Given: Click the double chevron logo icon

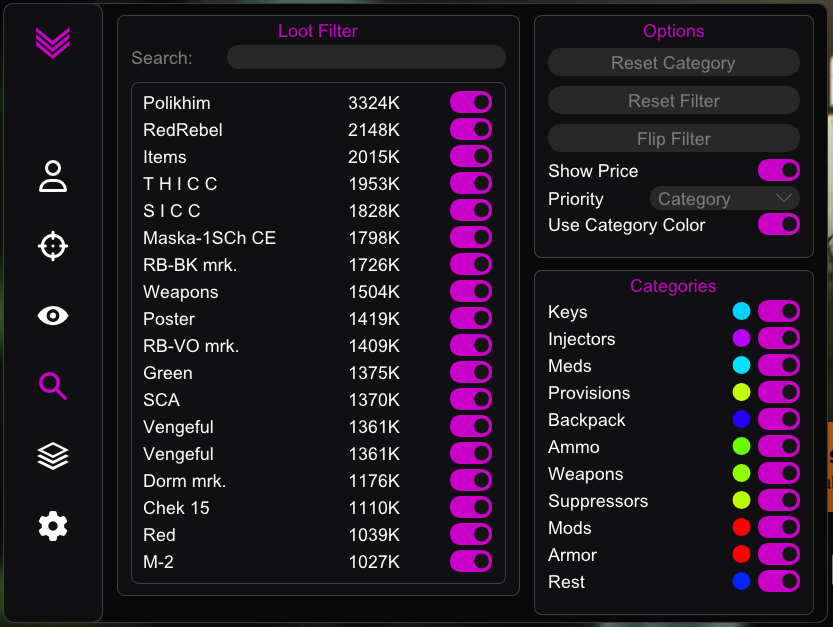Looking at the screenshot, I should (54, 42).
